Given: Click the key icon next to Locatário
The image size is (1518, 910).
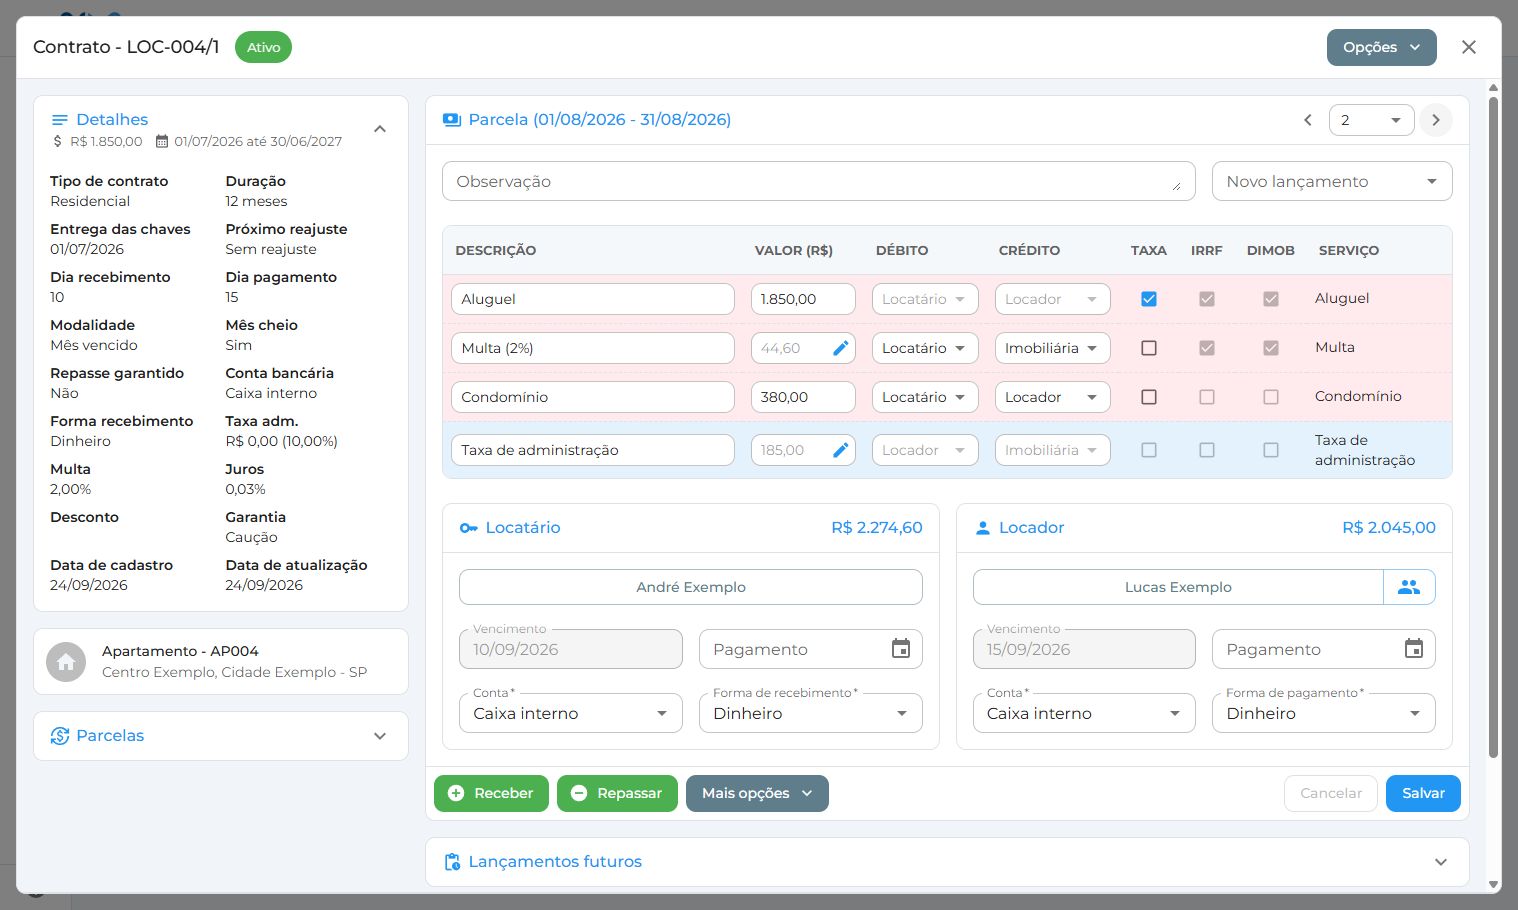Looking at the screenshot, I should [468, 528].
